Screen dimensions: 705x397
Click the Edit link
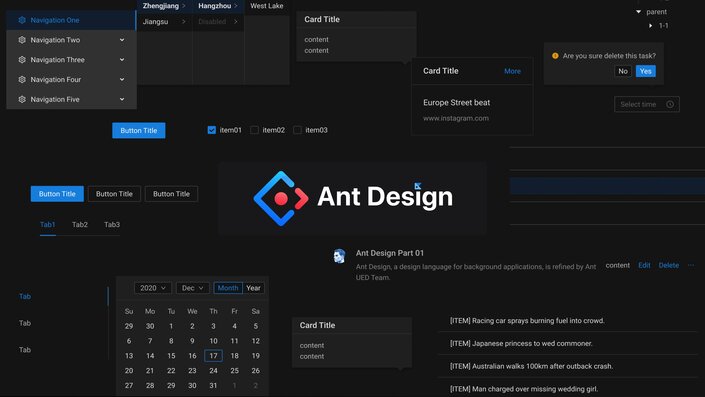pyautogui.click(x=644, y=265)
